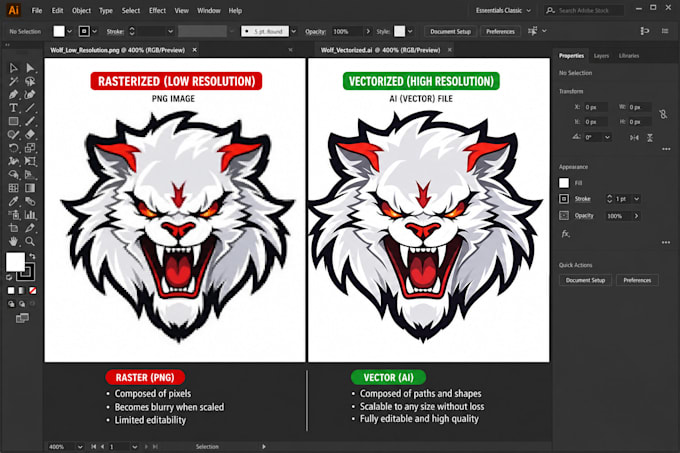Select the Shape Builder tool

(x=13, y=175)
